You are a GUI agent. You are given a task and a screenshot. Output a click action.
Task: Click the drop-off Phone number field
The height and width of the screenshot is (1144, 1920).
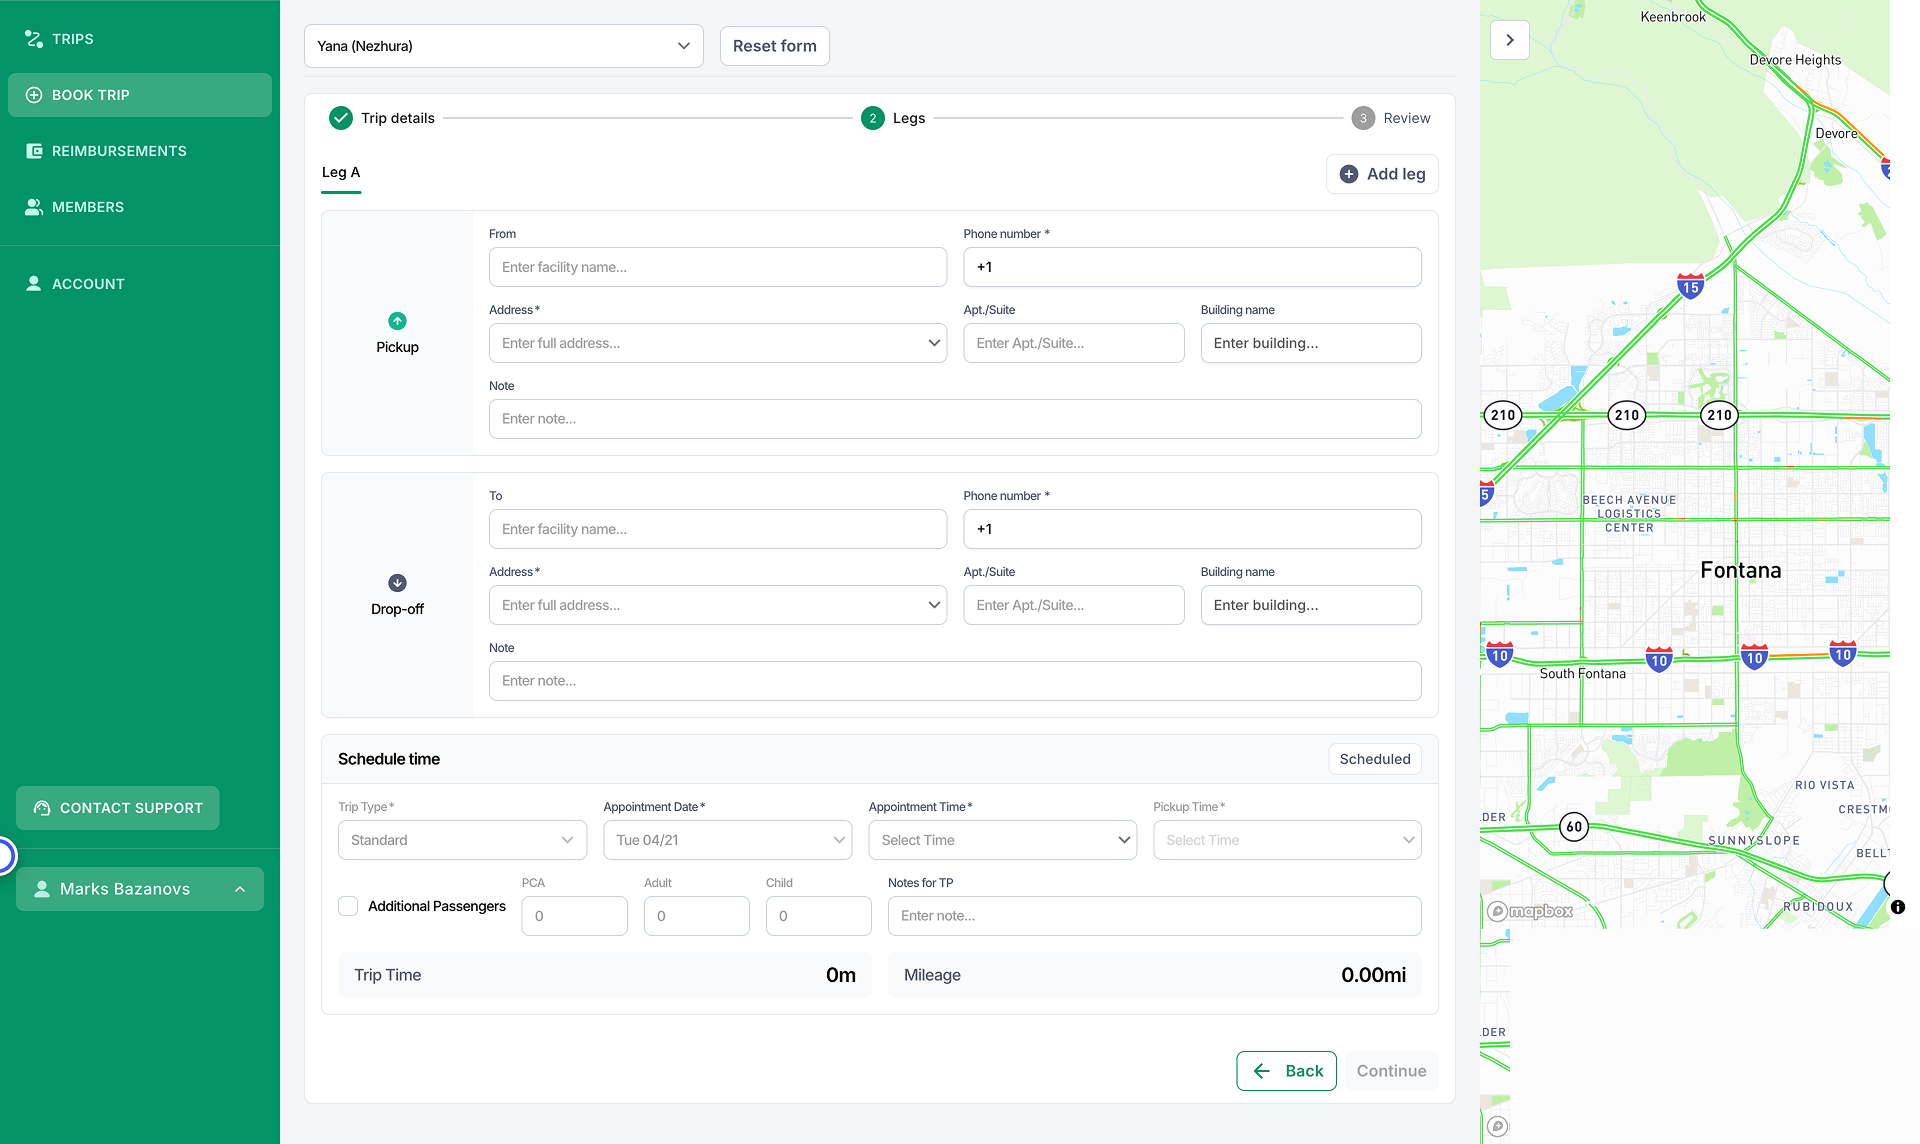tap(1192, 529)
